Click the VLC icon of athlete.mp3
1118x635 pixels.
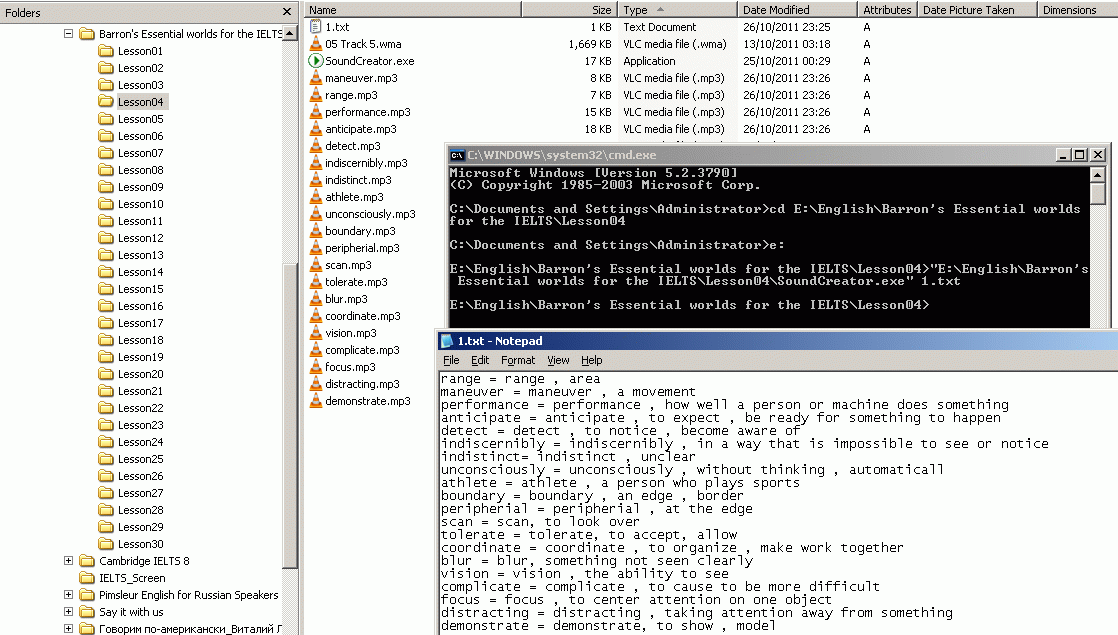tap(315, 197)
